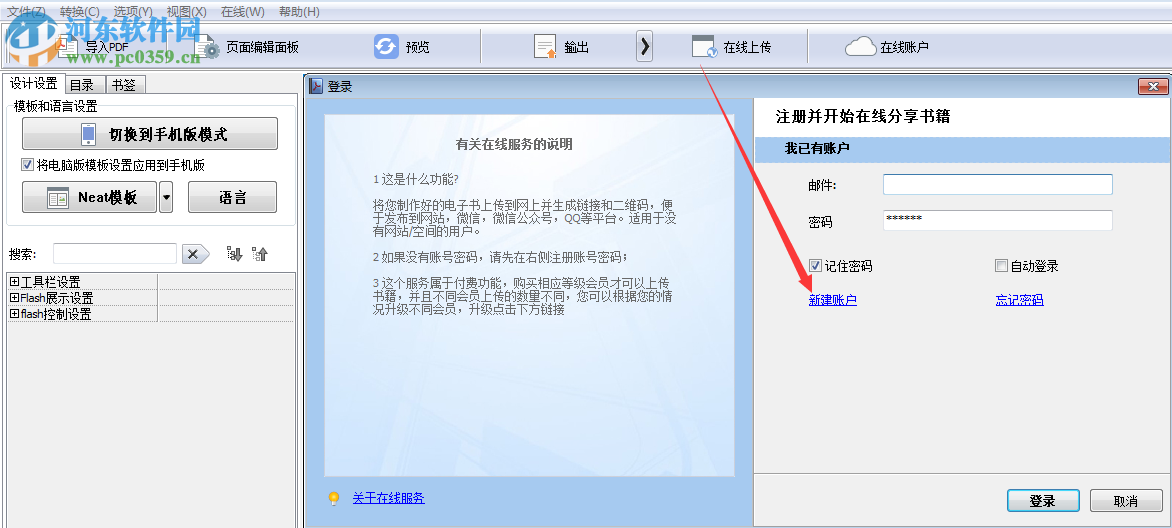Viewport: 1172px width, 528px height.
Task: Click the 导入PDF toolbar button
Action: (93, 47)
